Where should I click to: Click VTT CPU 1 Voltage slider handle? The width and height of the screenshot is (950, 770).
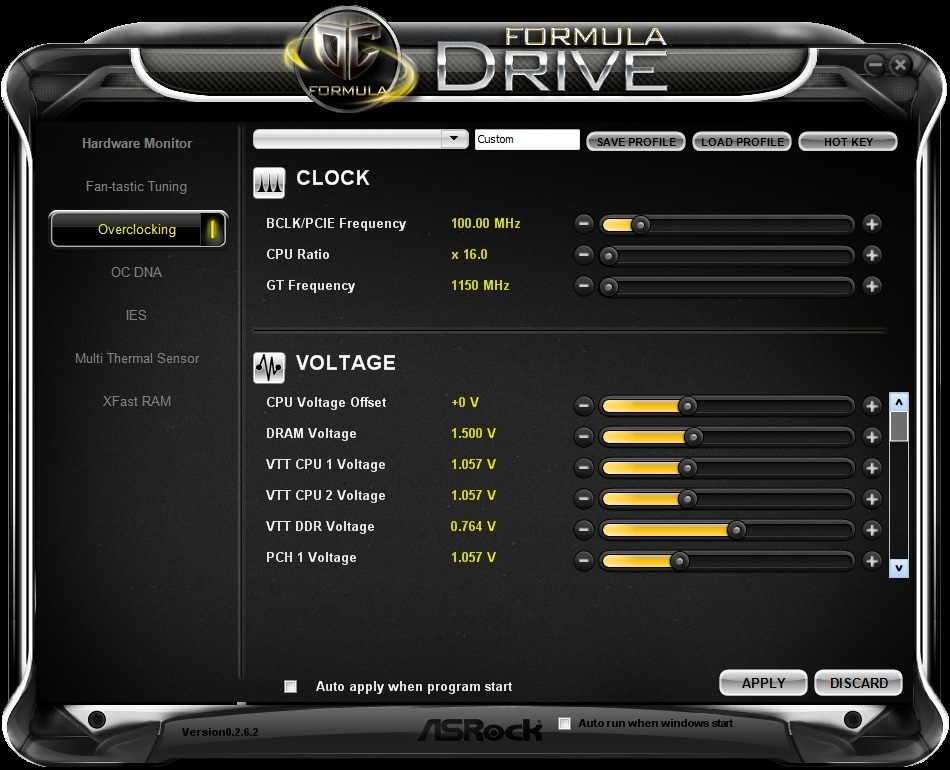pyautogui.click(x=688, y=468)
